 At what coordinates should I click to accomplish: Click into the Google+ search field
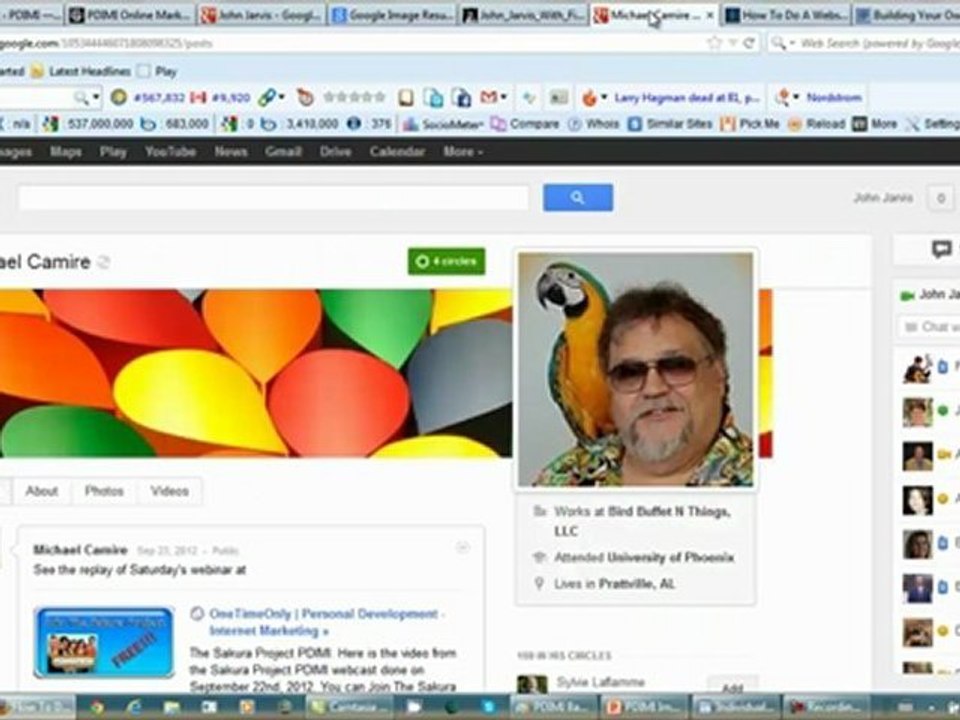tap(273, 198)
